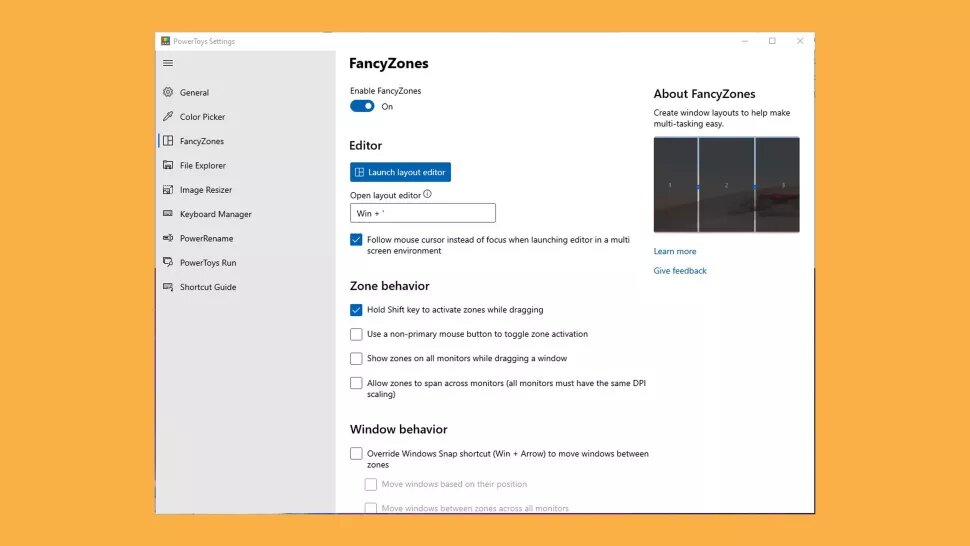Open the Shortcut Guide page
970x546 pixels.
click(x=208, y=287)
